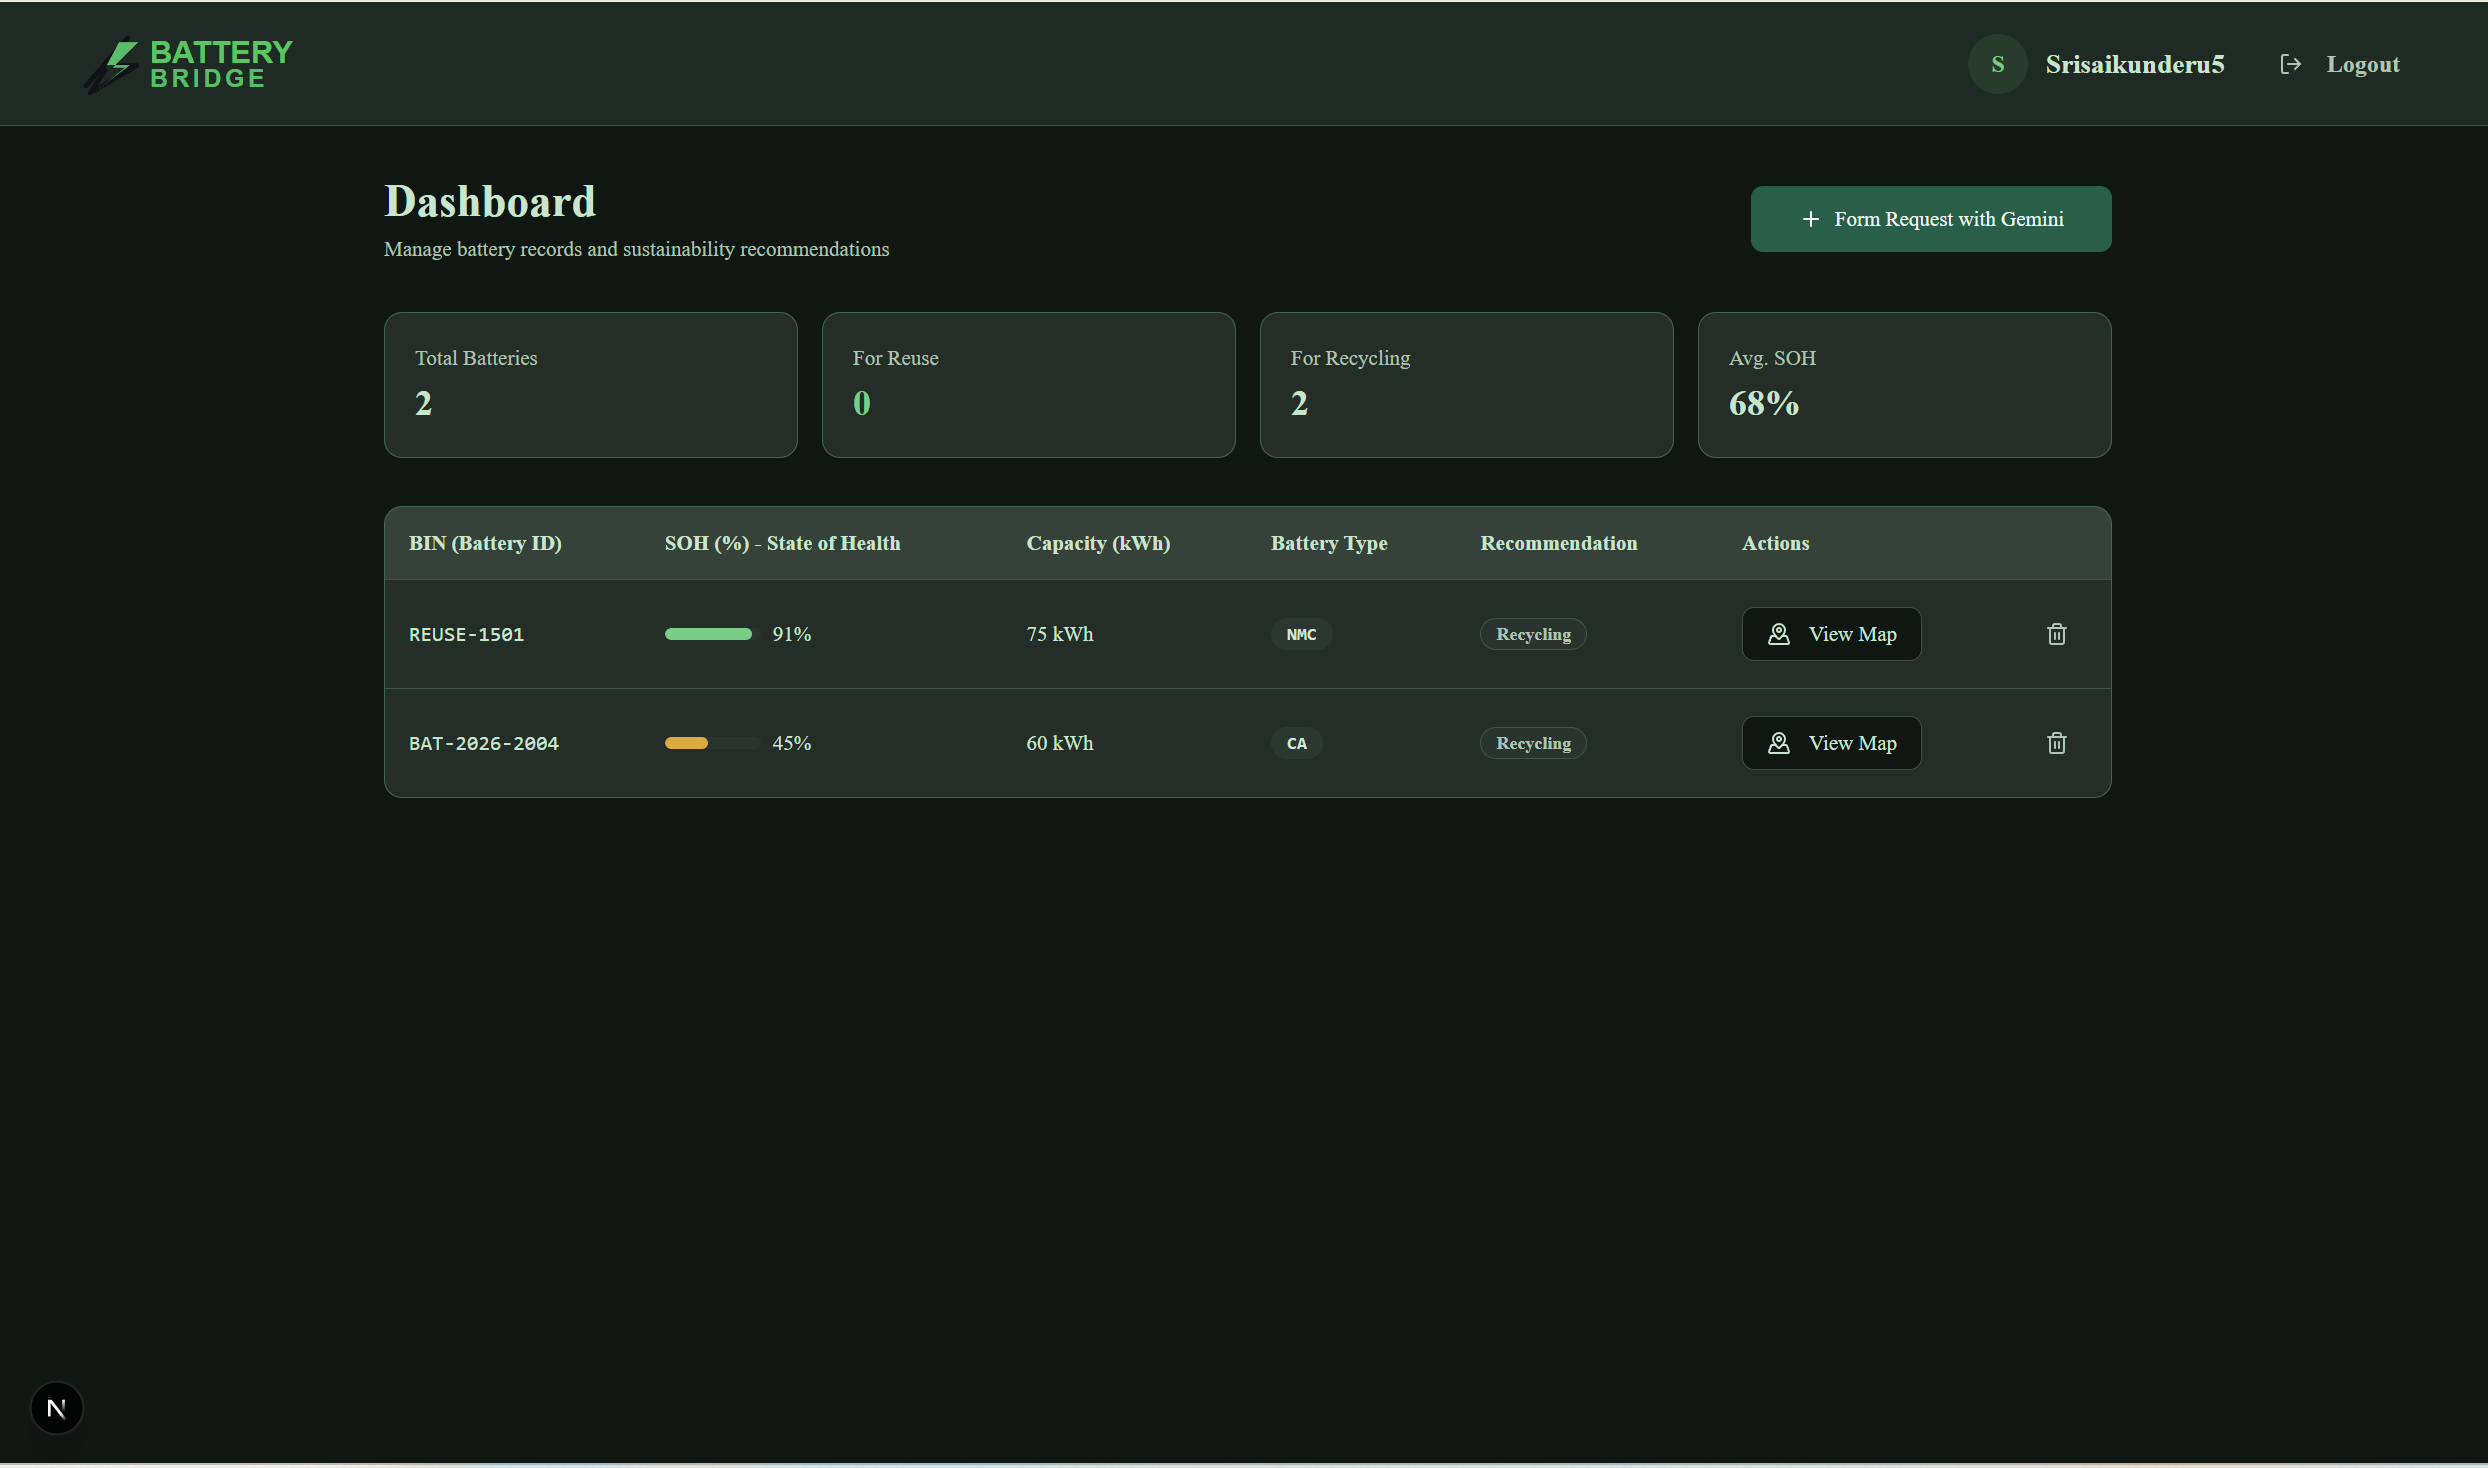Click the logout arrow icon
2488x1468 pixels.
tap(2290, 64)
